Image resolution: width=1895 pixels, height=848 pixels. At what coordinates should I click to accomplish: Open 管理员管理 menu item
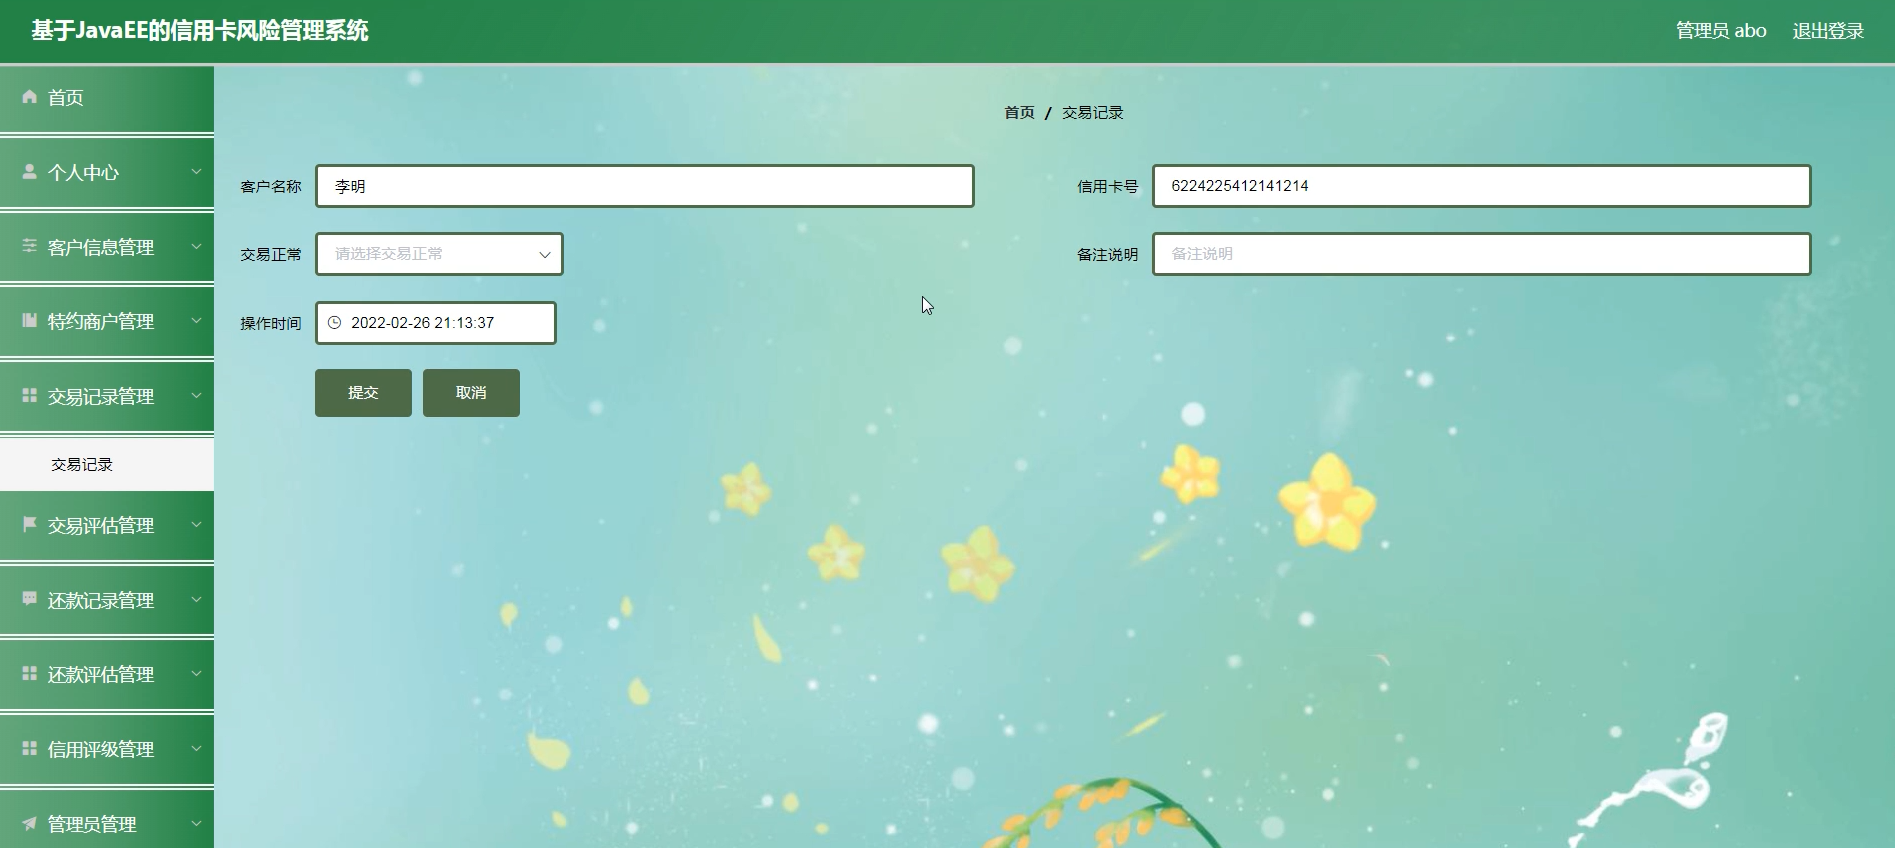pyautogui.click(x=107, y=821)
